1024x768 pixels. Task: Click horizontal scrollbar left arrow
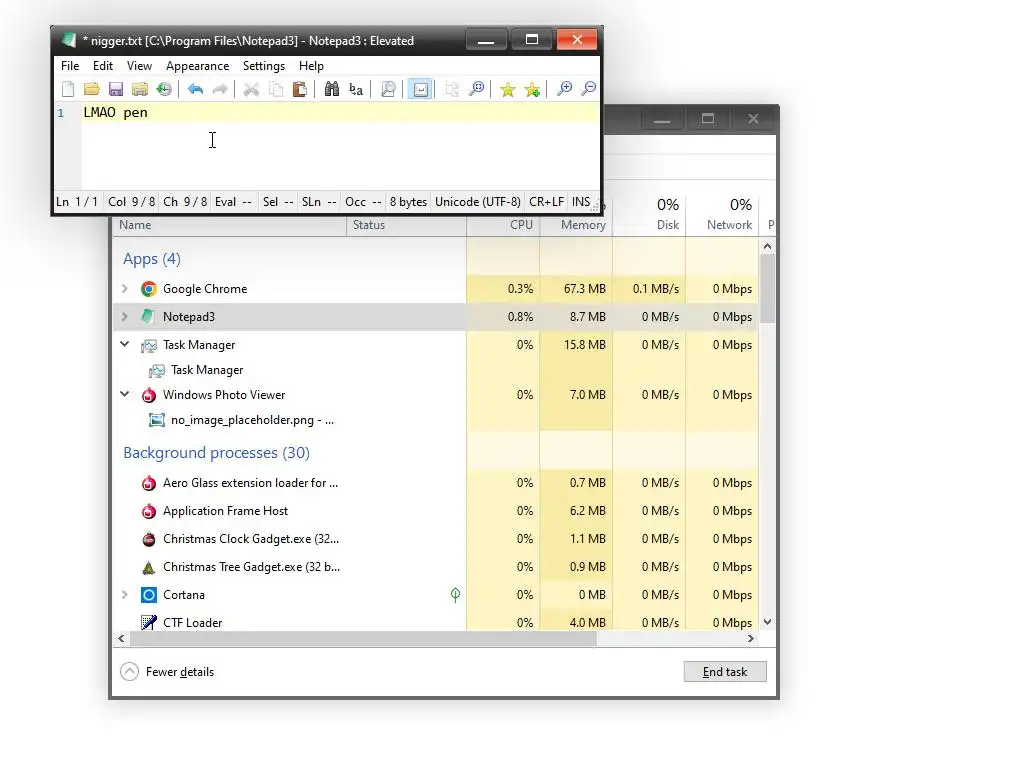(121, 639)
